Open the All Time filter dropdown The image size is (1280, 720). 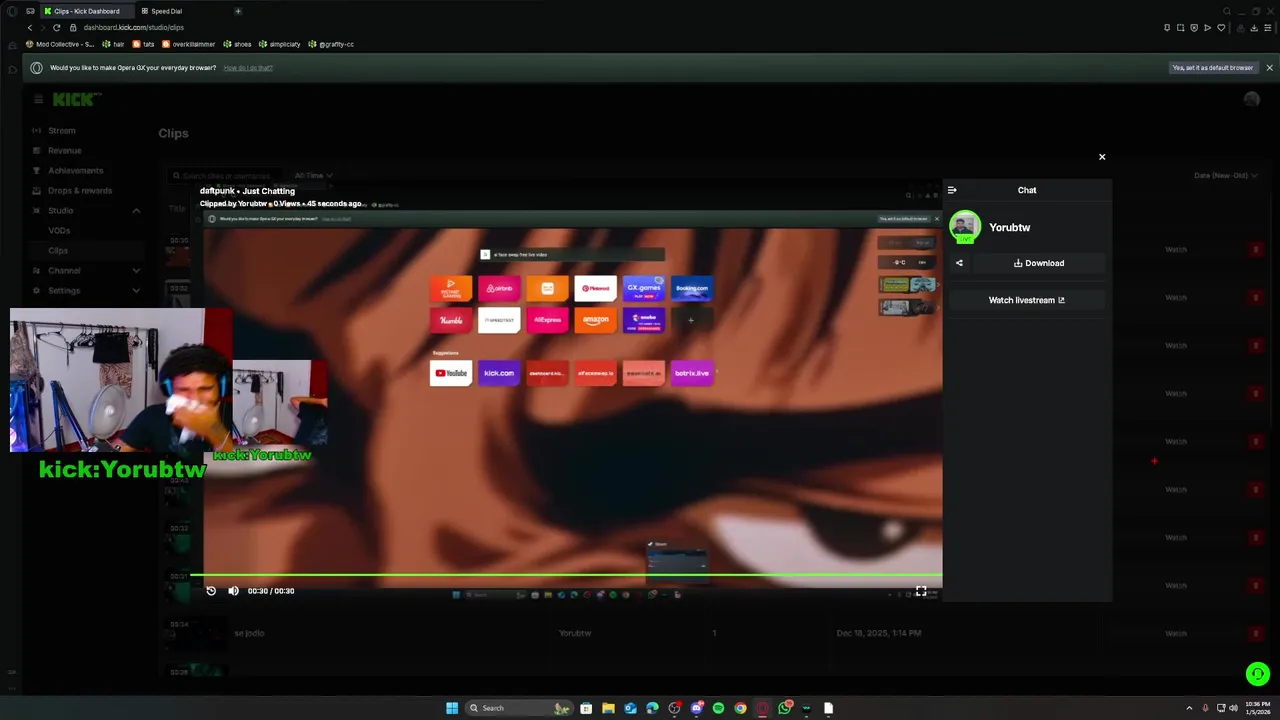(x=313, y=176)
